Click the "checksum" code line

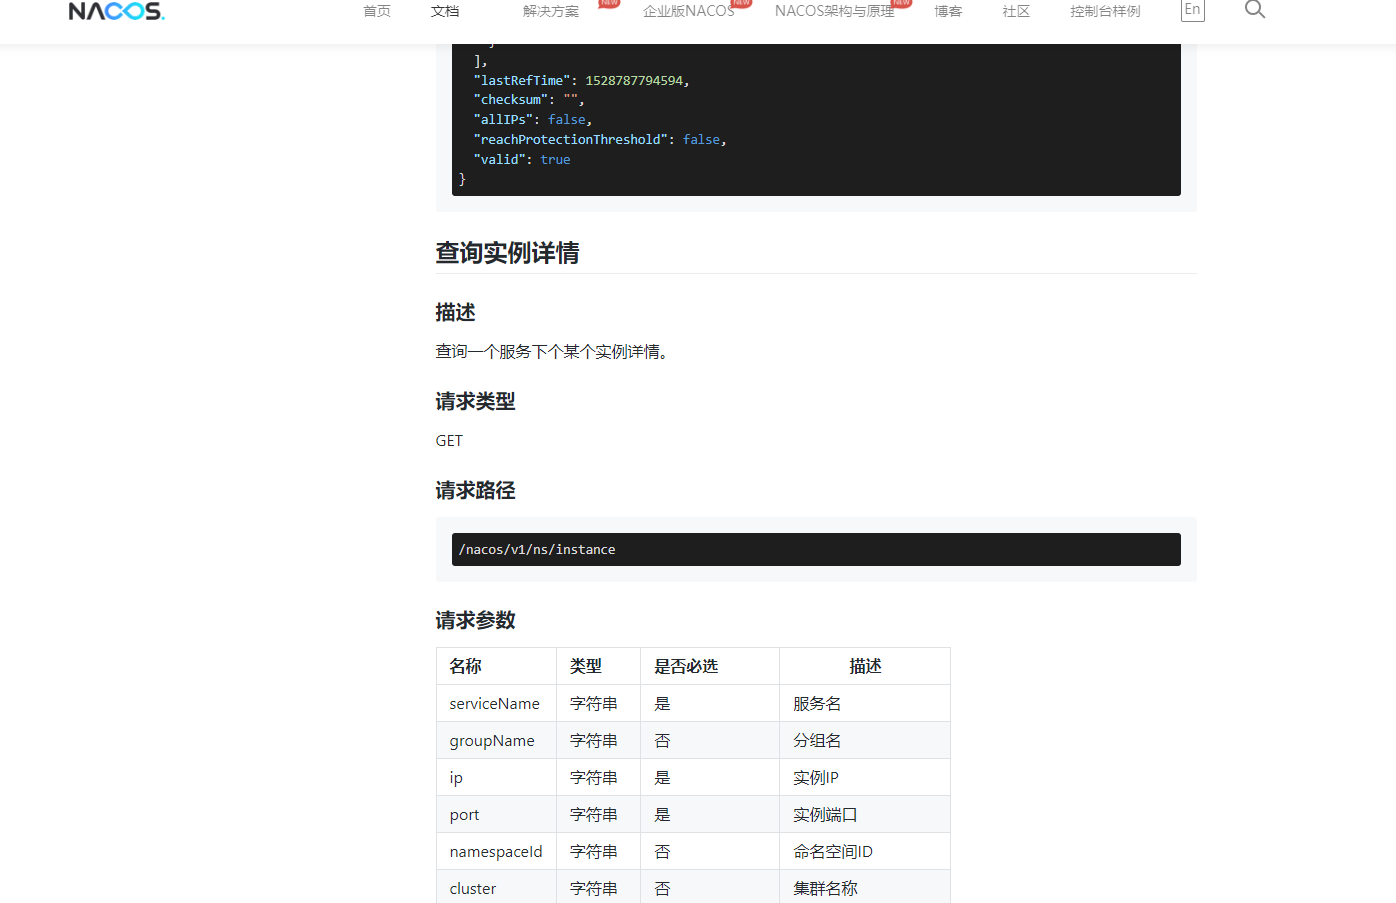click(529, 99)
